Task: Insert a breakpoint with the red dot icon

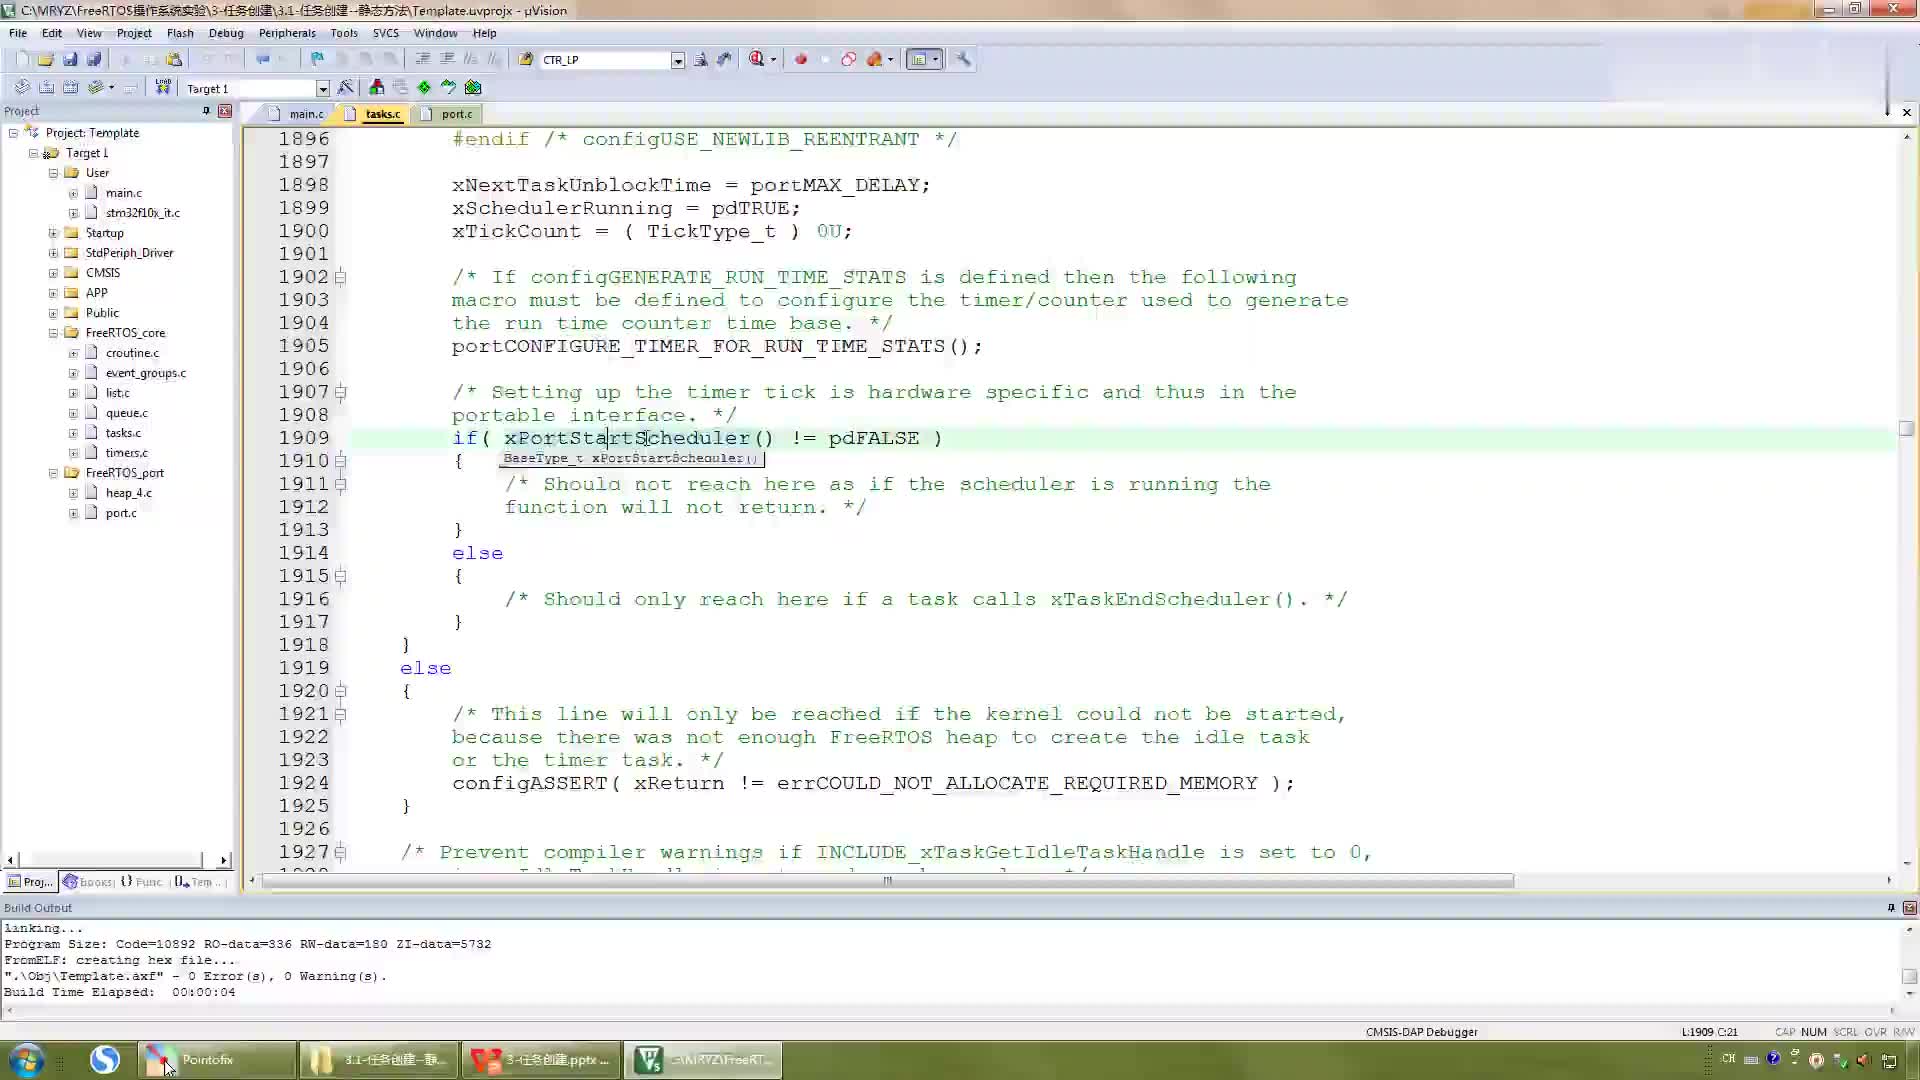Action: click(801, 59)
